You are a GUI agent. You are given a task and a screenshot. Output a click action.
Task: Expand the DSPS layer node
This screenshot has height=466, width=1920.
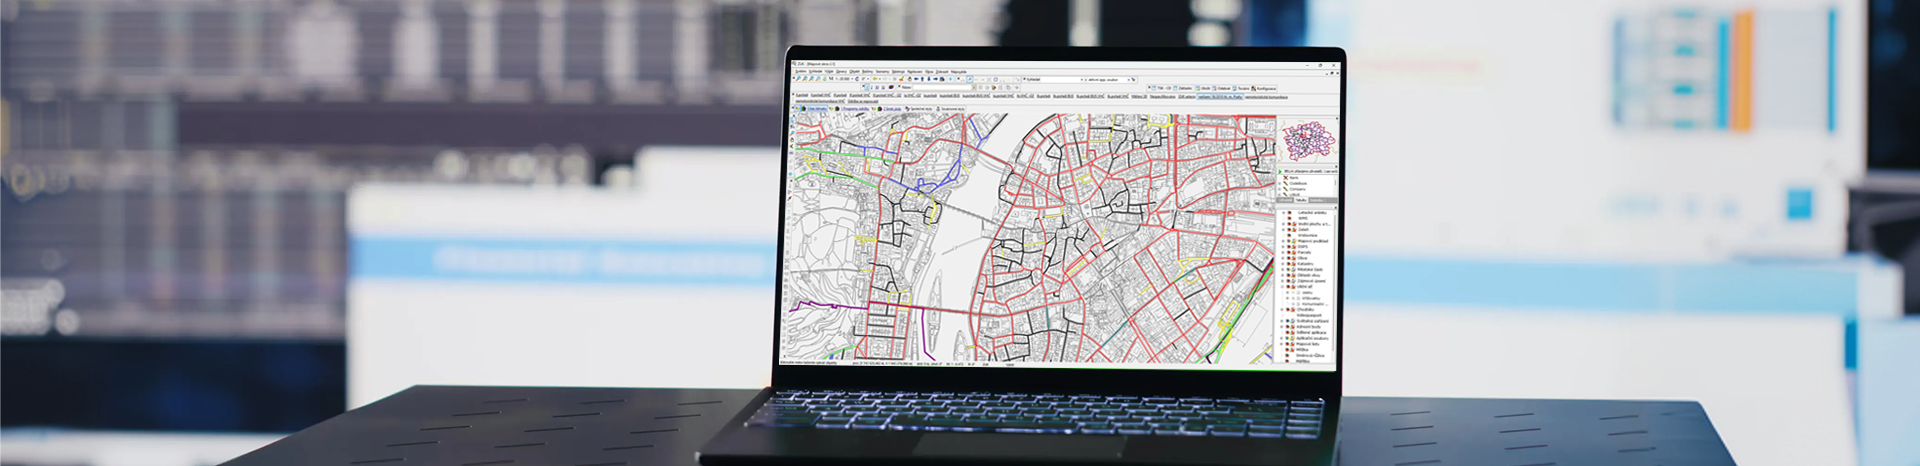point(1284,247)
